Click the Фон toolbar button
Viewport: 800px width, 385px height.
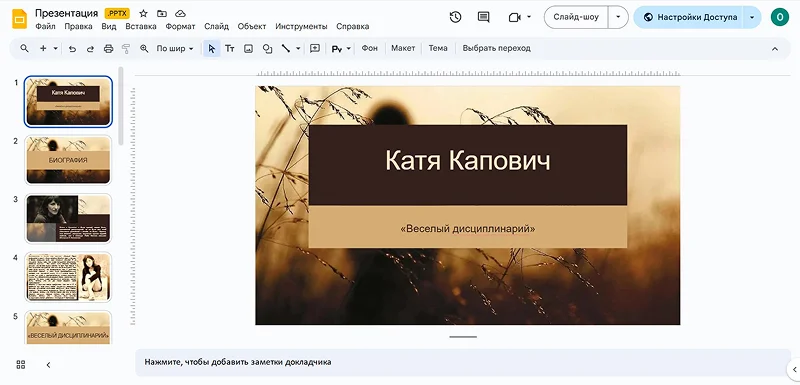369,48
